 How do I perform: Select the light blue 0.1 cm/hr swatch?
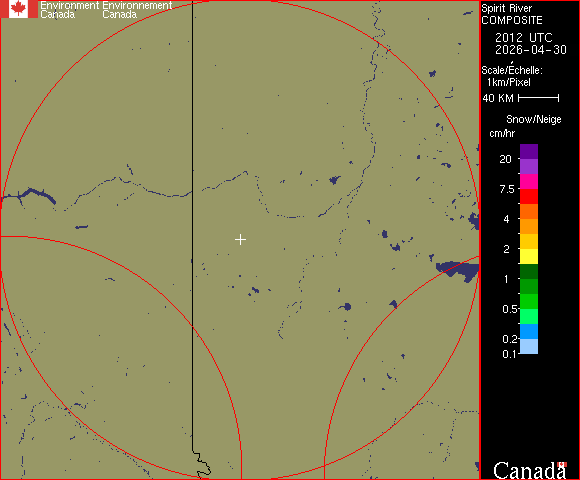tap(529, 347)
